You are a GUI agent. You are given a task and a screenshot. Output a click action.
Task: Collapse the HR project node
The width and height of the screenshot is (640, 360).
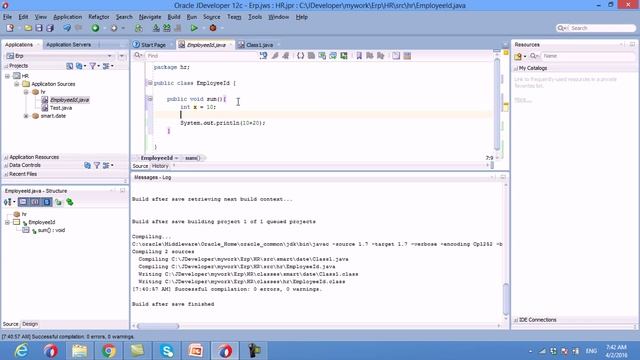click(7, 76)
